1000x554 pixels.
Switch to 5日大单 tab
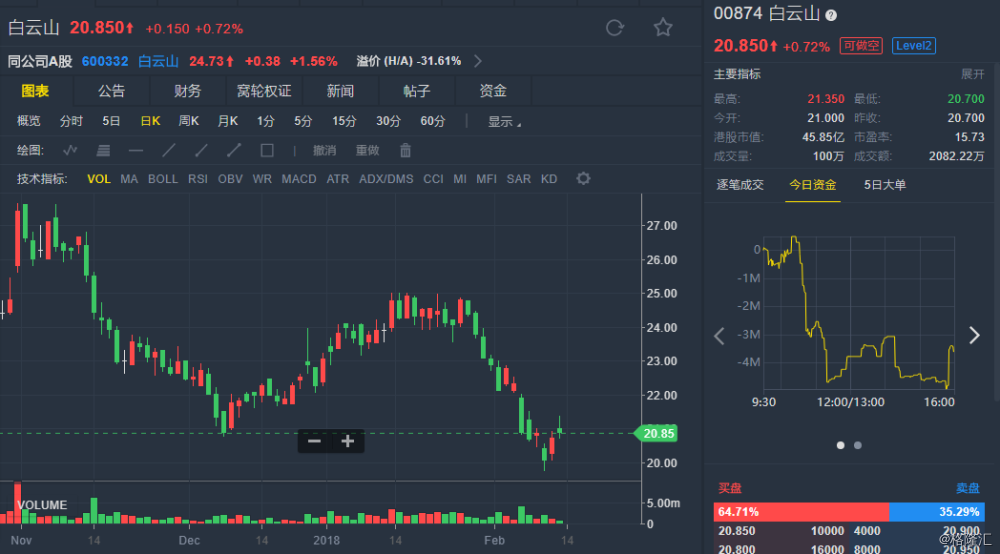tap(885, 185)
